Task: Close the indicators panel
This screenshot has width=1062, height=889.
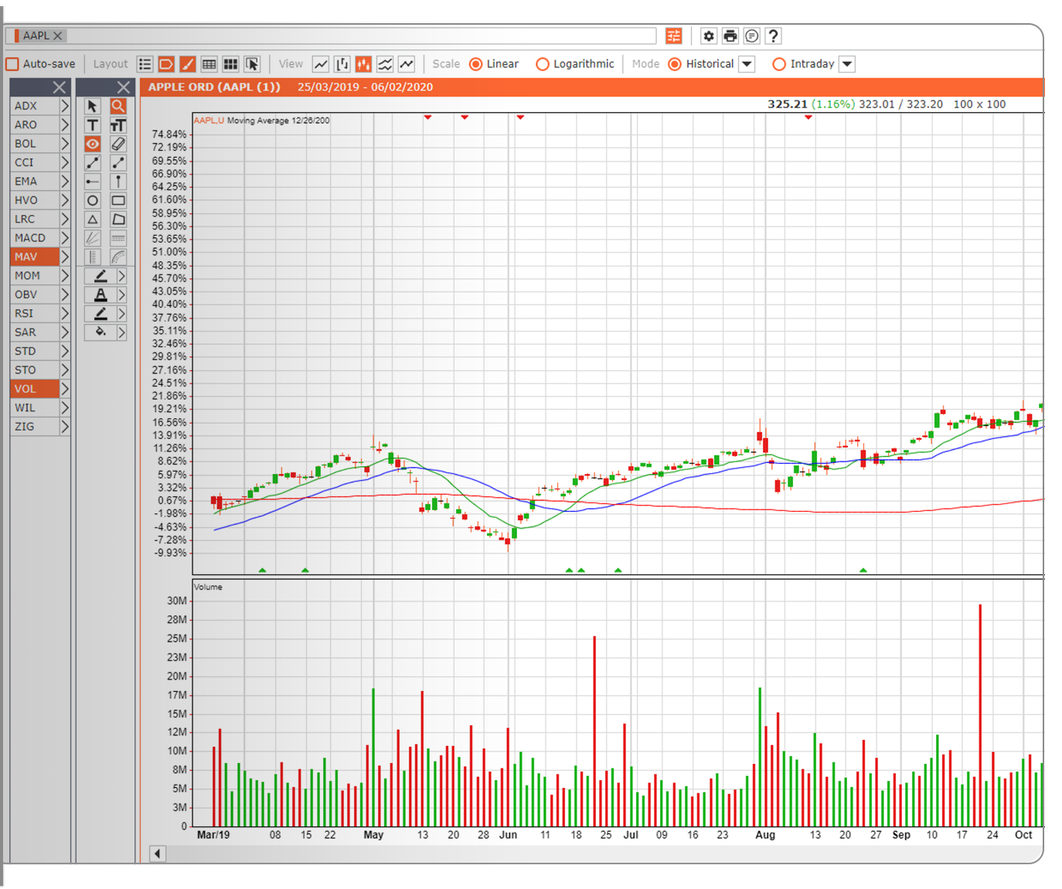Action: click(60, 87)
